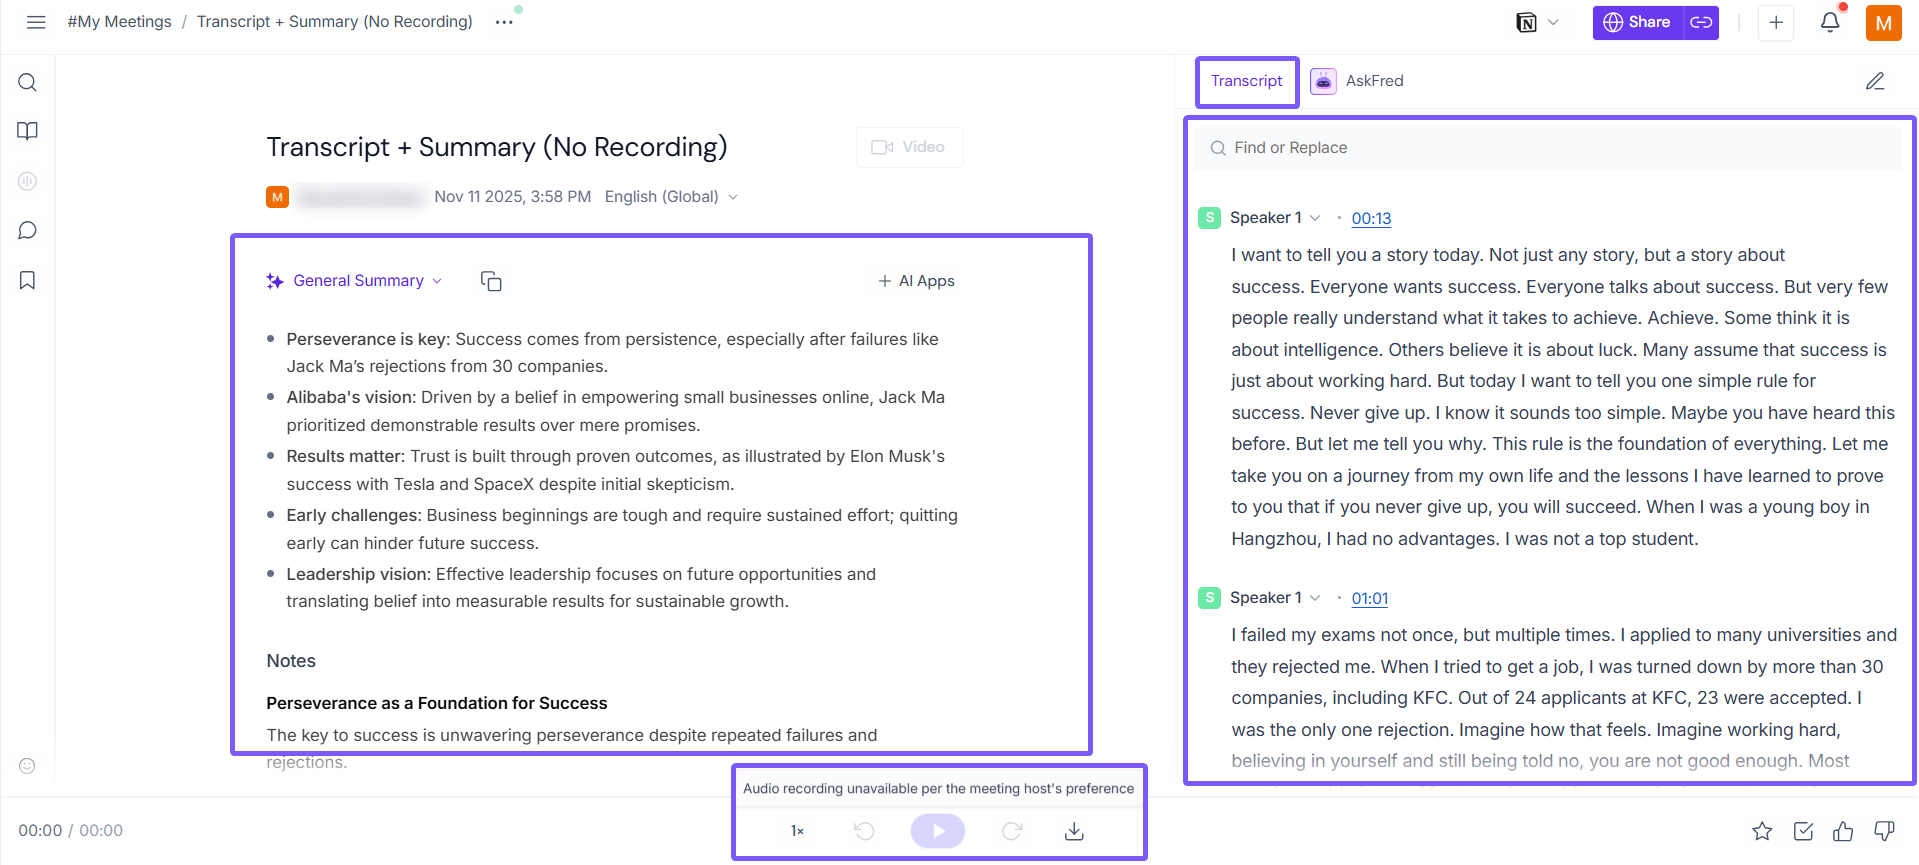Give thumbs down feedback
The width and height of the screenshot is (1919, 865).
tap(1884, 831)
